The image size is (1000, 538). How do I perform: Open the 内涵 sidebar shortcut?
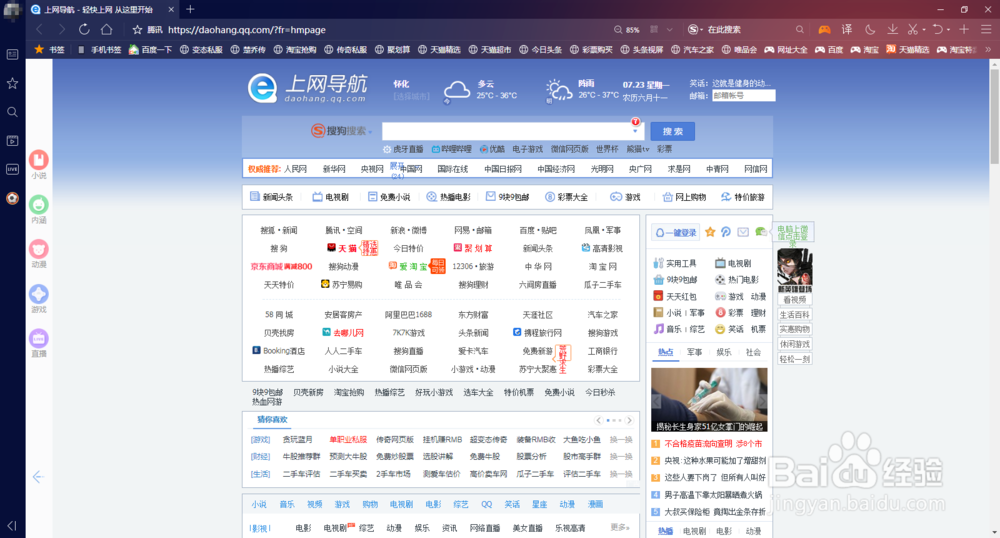[x=39, y=209]
